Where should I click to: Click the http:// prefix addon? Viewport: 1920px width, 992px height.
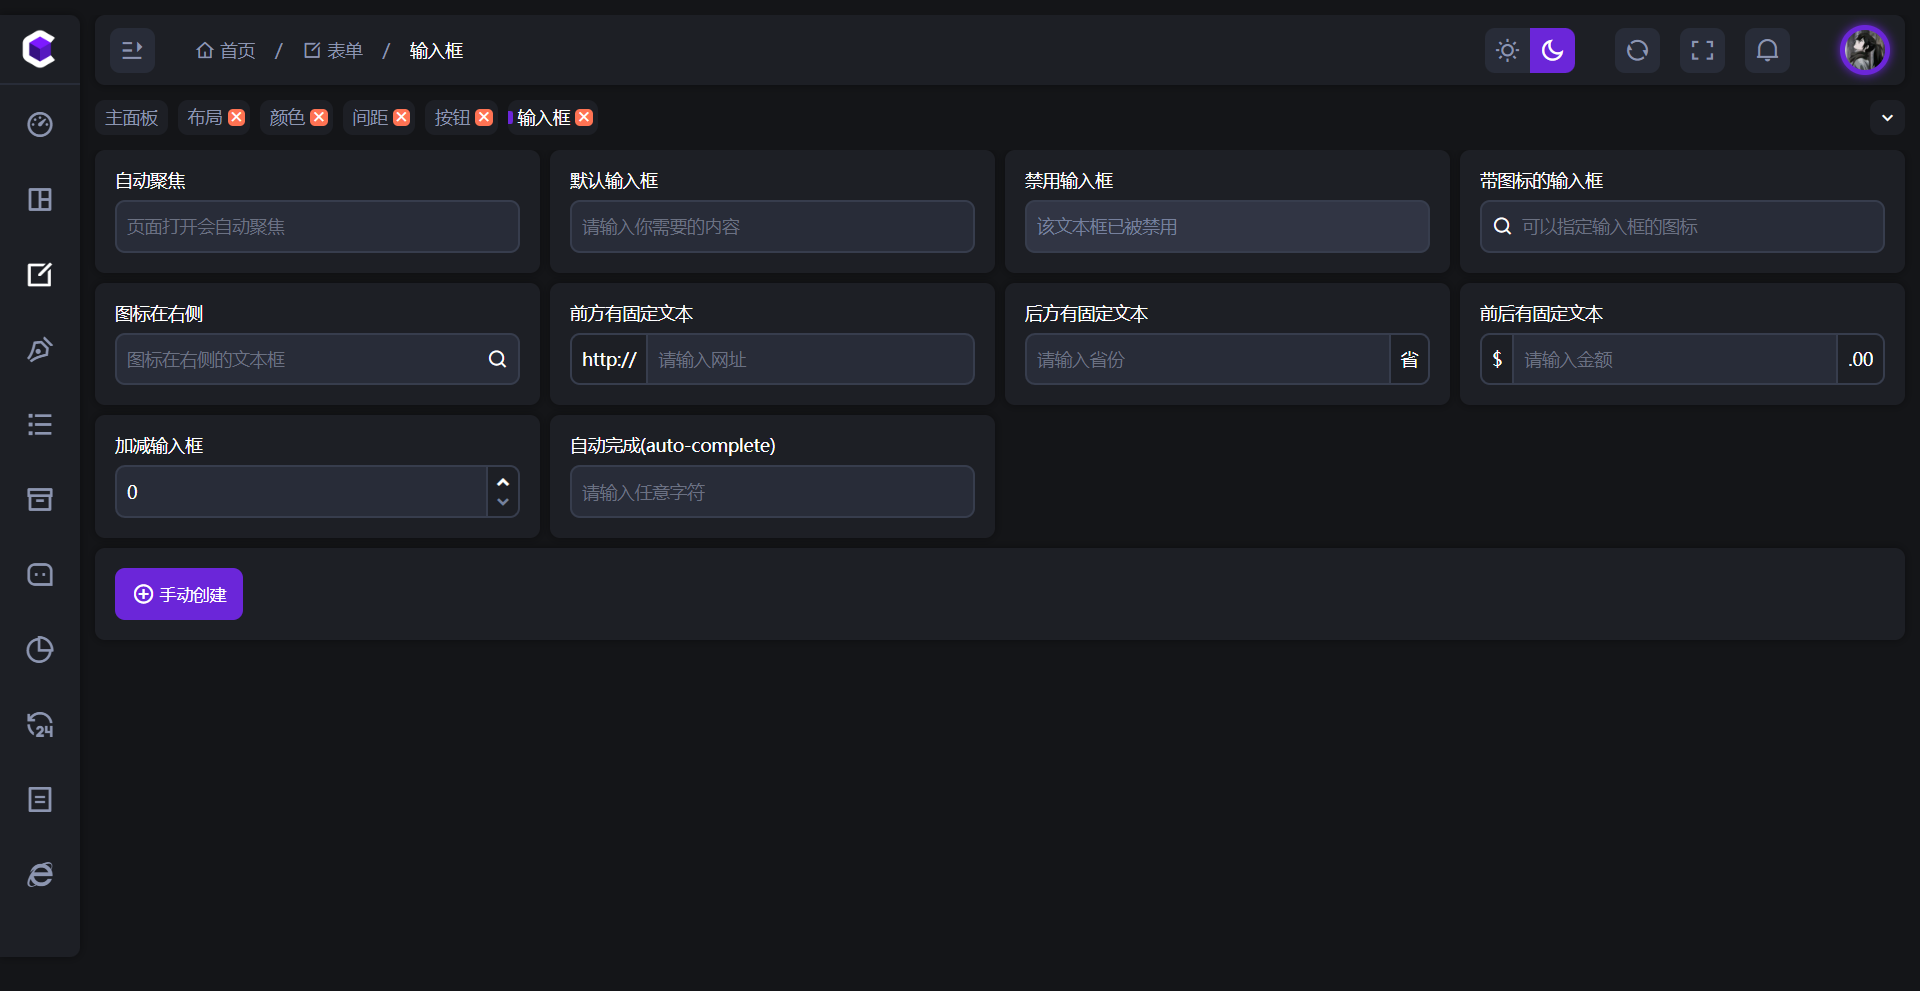click(x=609, y=360)
